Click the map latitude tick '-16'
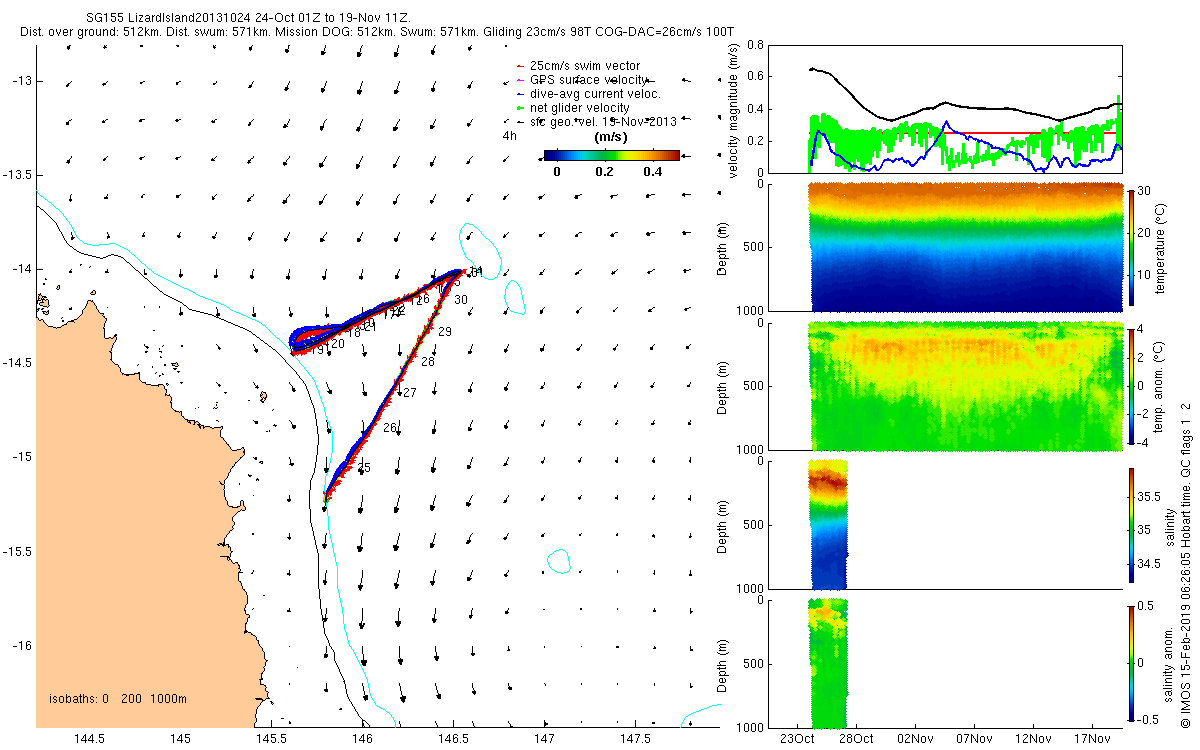 point(24,645)
